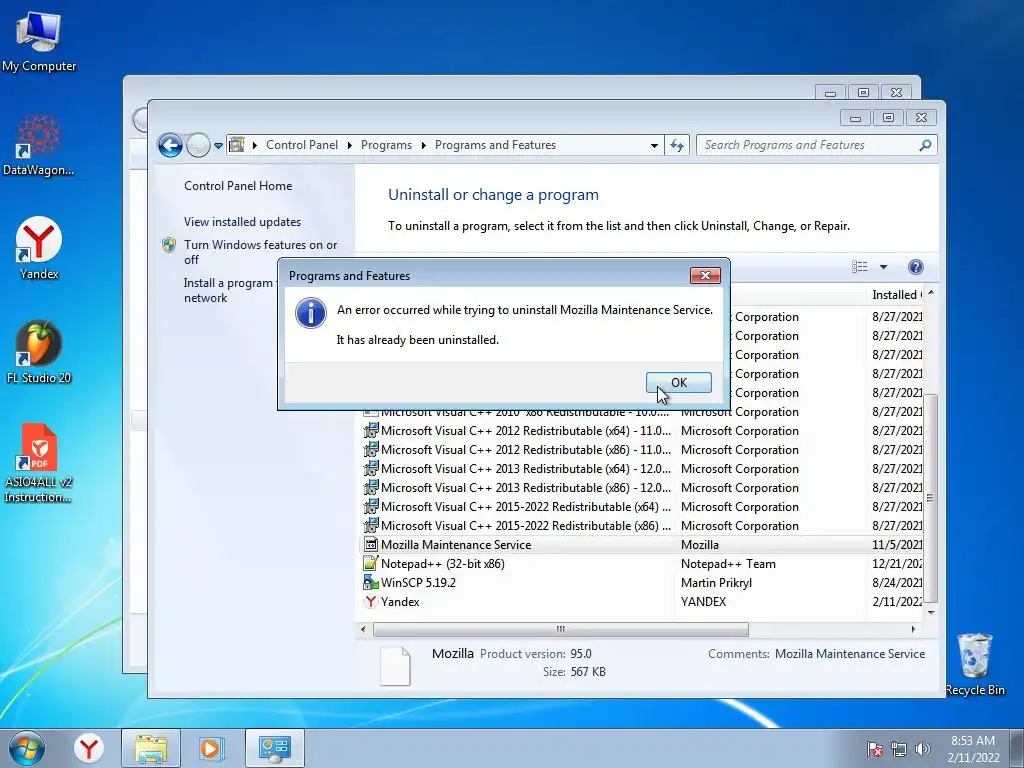Launch Yandex browser from the taskbar
The image size is (1024, 768).
[x=89, y=748]
